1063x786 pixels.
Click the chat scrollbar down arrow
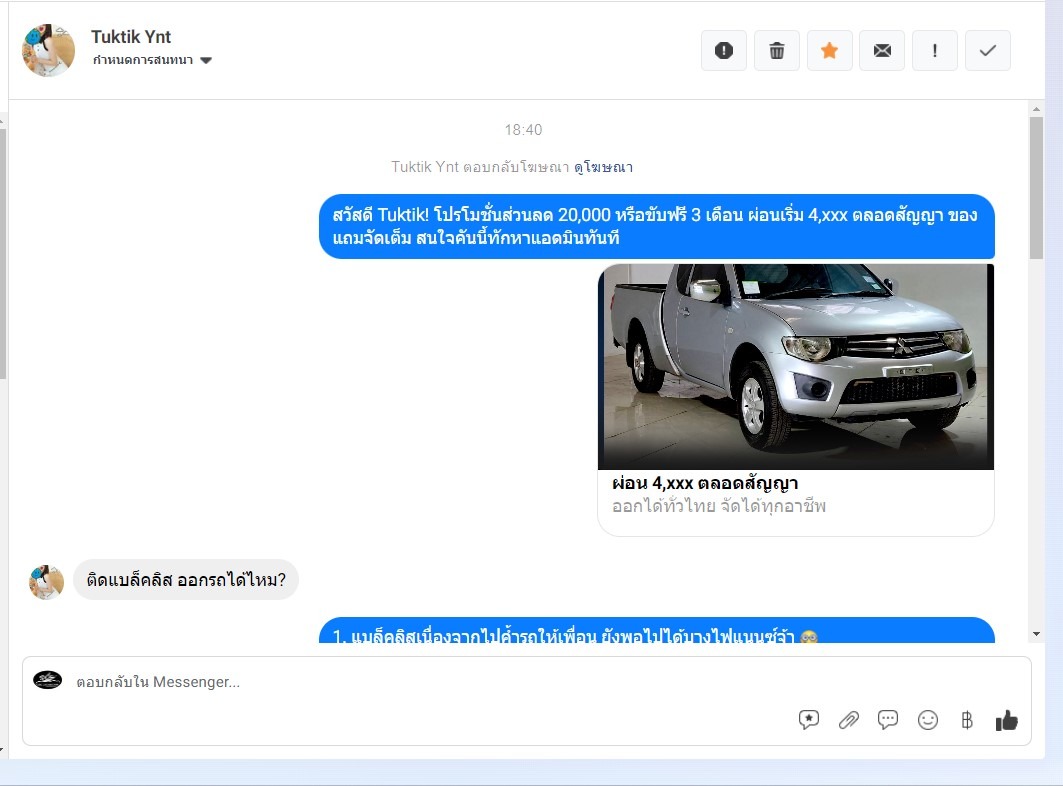[x=1036, y=634]
